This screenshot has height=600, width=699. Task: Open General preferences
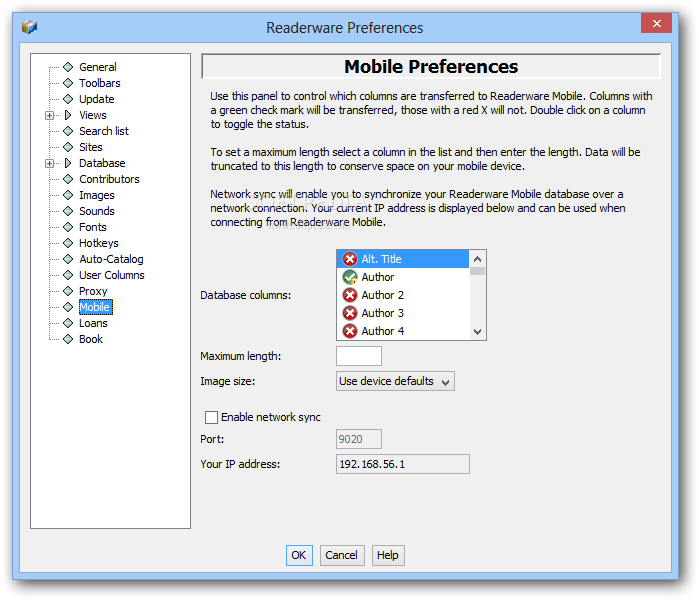tap(98, 67)
